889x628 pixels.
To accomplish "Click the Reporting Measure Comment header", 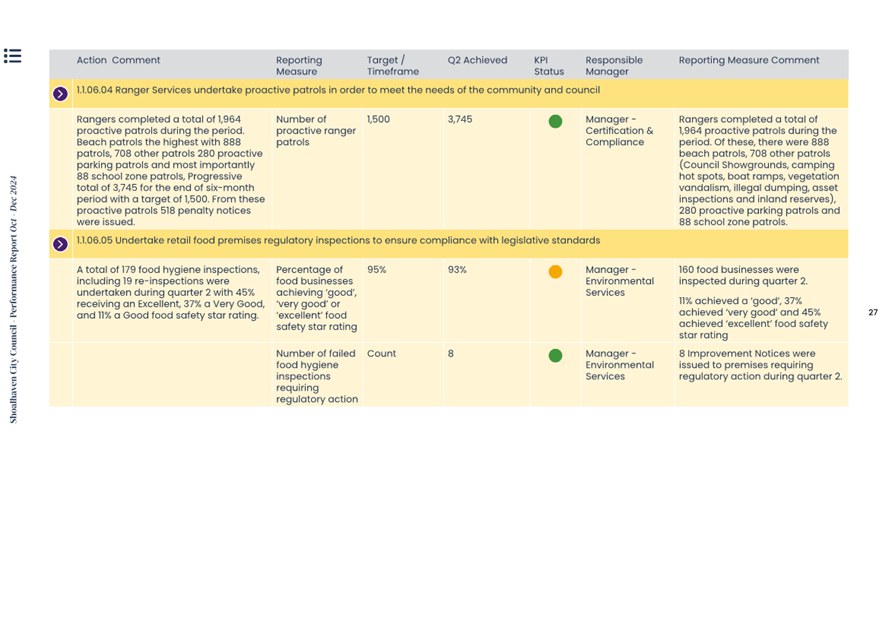I will 748,60.
